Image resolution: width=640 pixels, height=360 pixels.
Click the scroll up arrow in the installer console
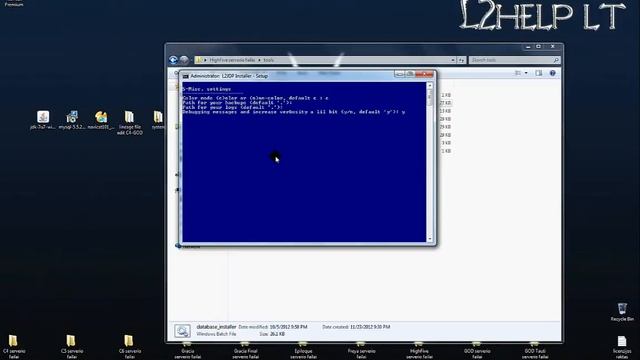point(429,86)
